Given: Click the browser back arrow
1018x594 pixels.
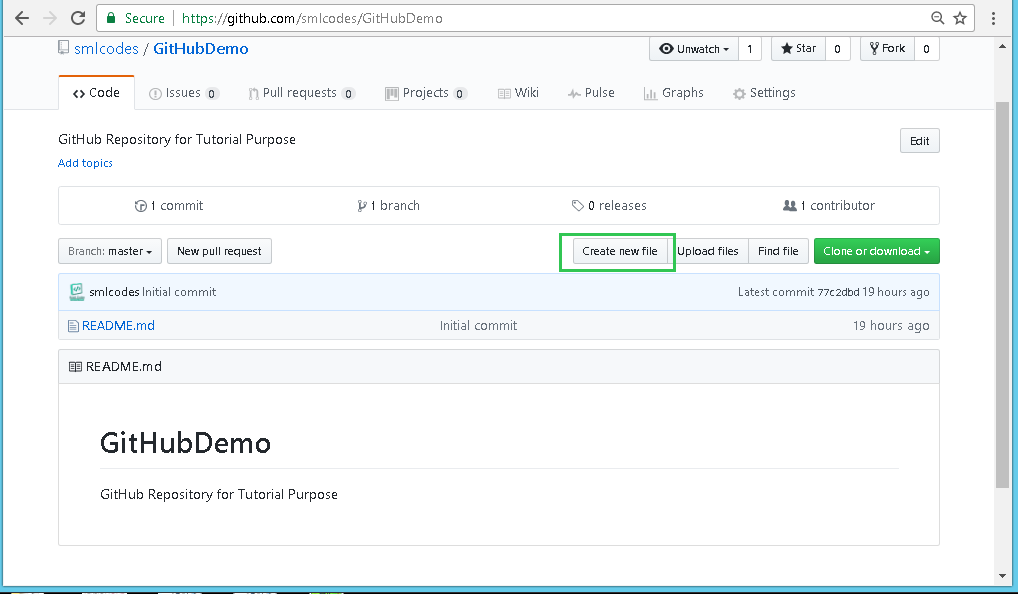Looking at the screenshot, I should (21, 18).
